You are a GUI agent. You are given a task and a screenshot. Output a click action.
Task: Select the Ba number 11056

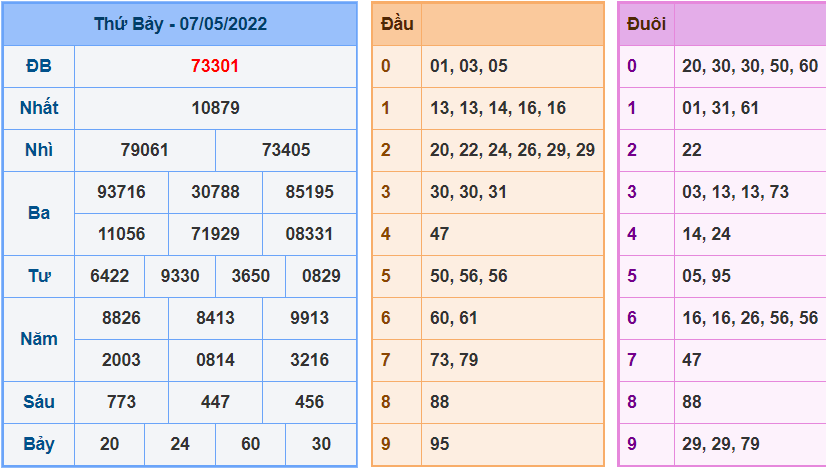click(x=121, y=234)
